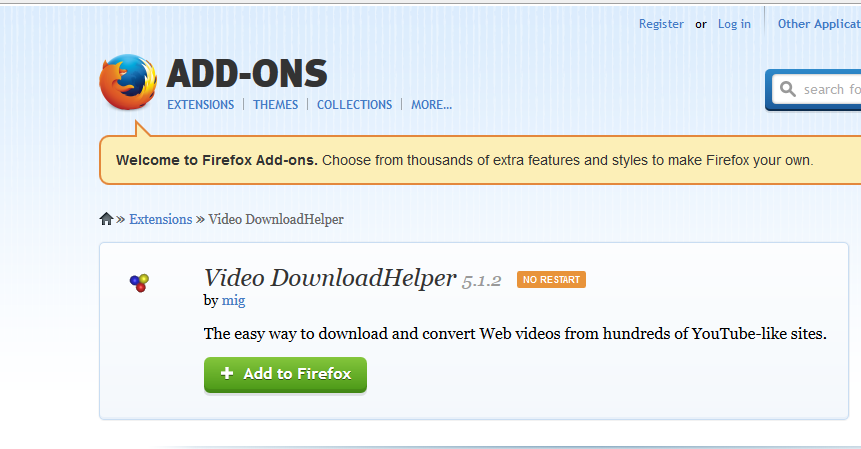Click the NO RESTART badge
This screenshot has width=861, height=449.
(x=551, y=279)
